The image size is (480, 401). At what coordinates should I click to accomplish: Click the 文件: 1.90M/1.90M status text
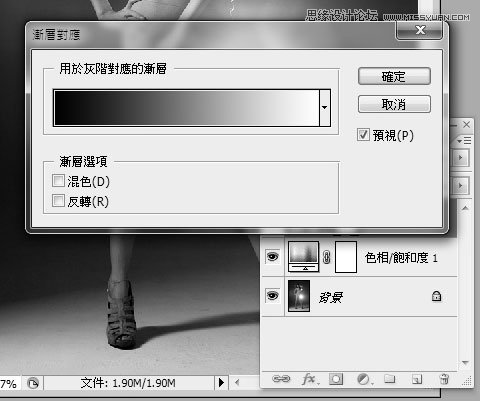[x=128, y=383]
